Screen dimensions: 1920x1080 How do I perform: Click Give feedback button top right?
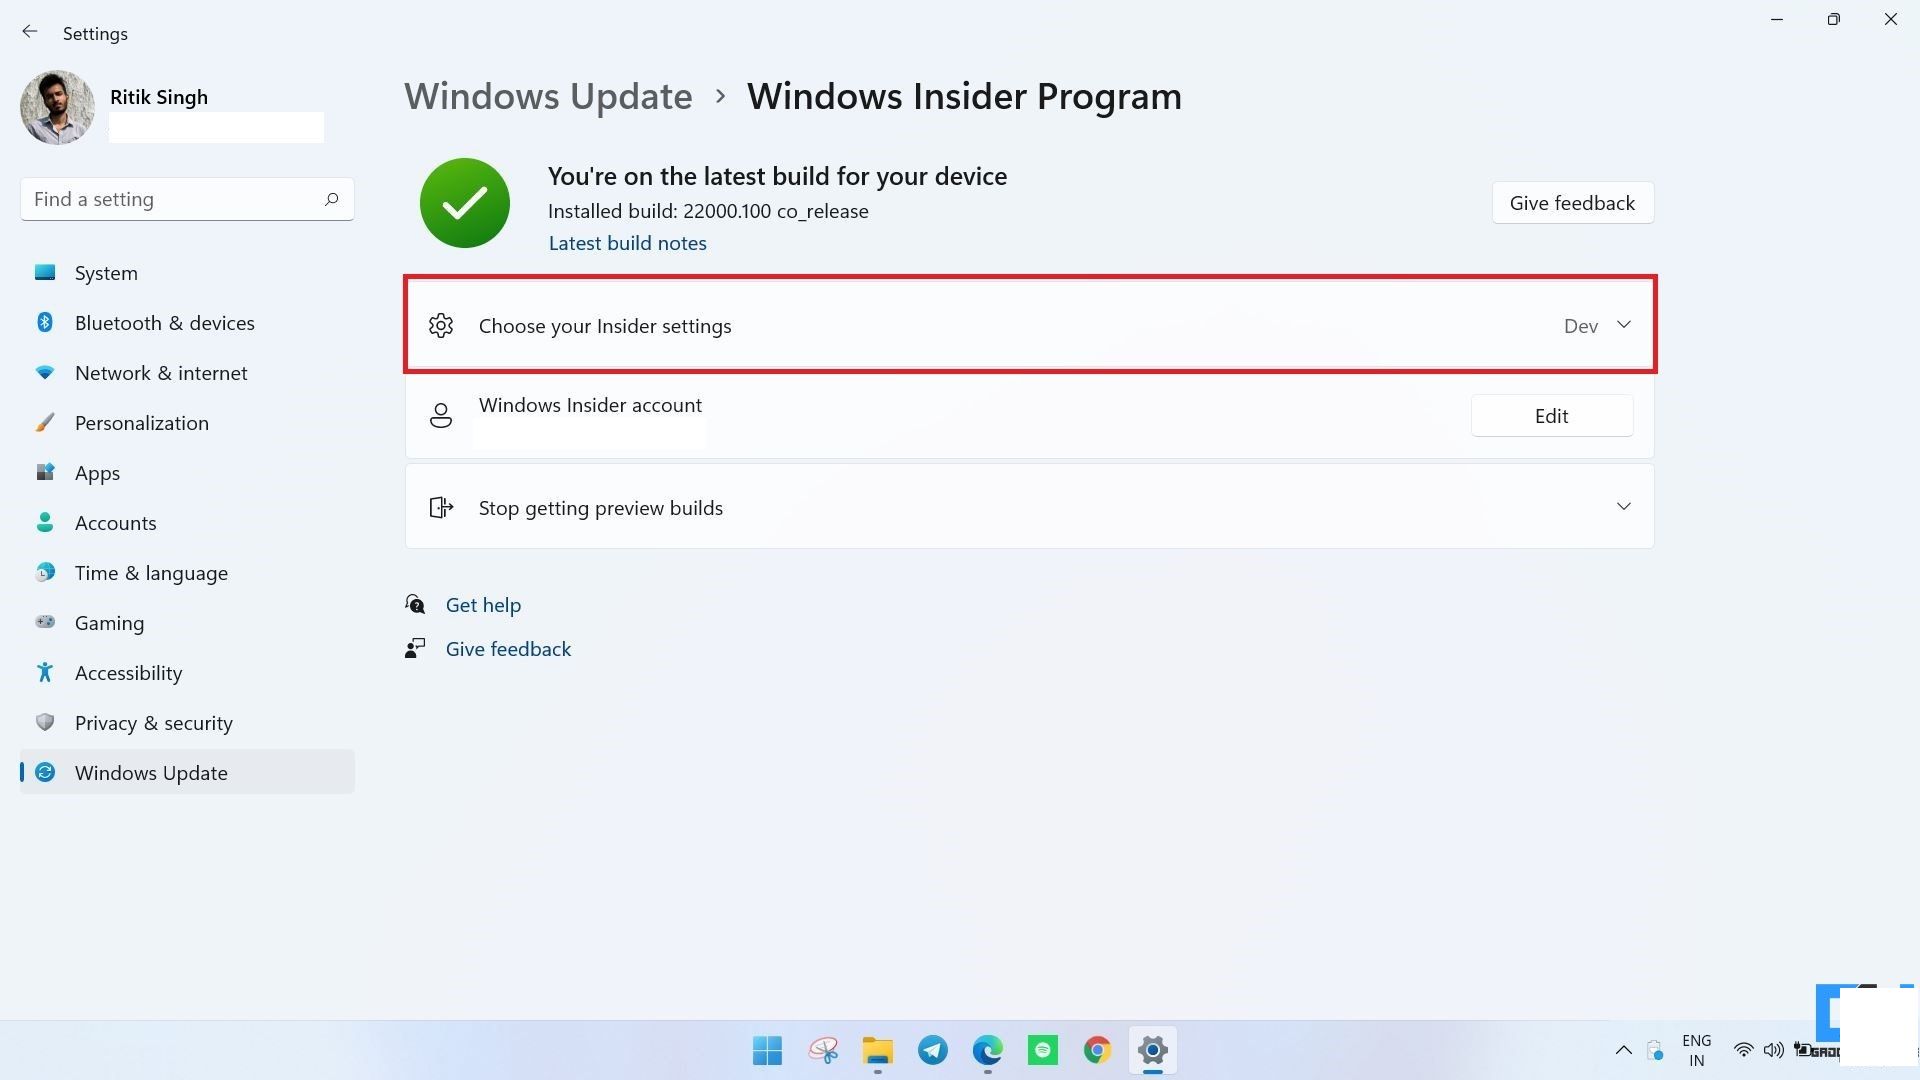point(1572,202)
